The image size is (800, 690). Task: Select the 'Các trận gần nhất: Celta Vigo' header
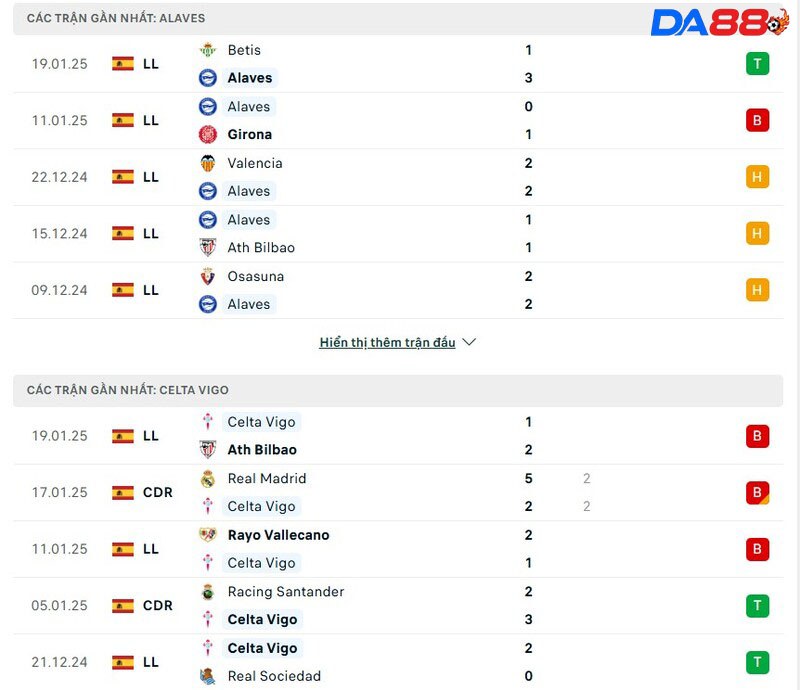[x=128, y=390]
